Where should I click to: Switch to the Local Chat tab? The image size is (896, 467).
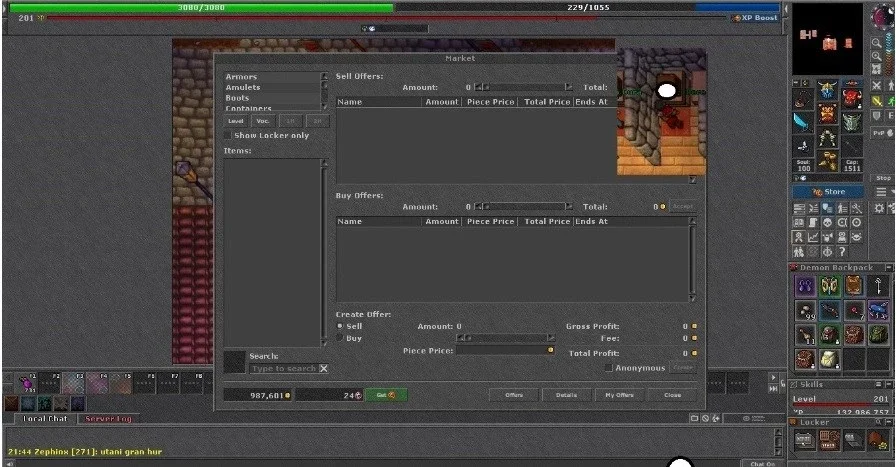point(45,418)
